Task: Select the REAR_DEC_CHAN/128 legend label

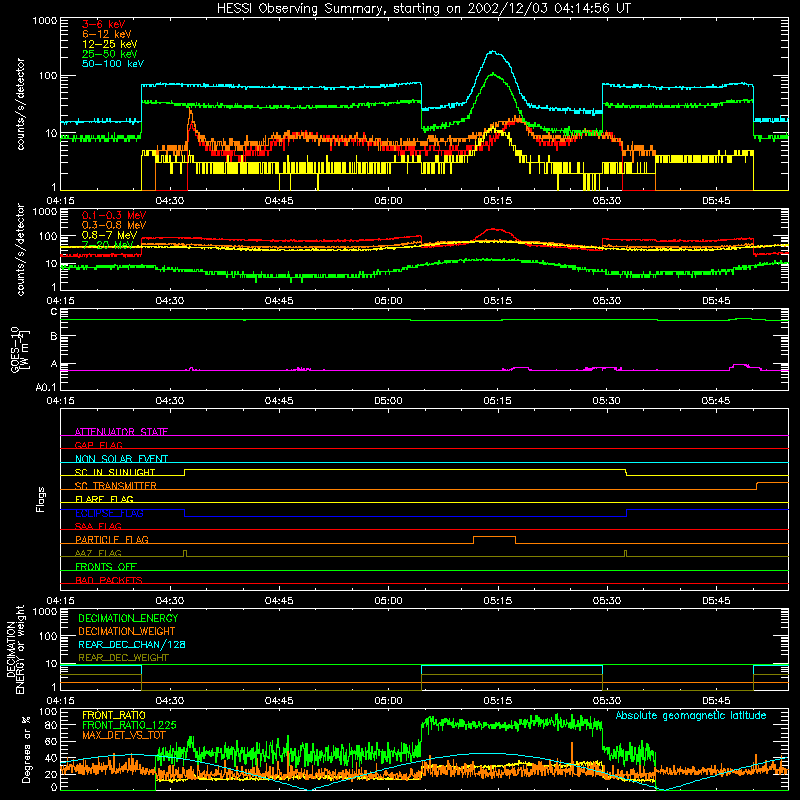Action: (132, 644)
